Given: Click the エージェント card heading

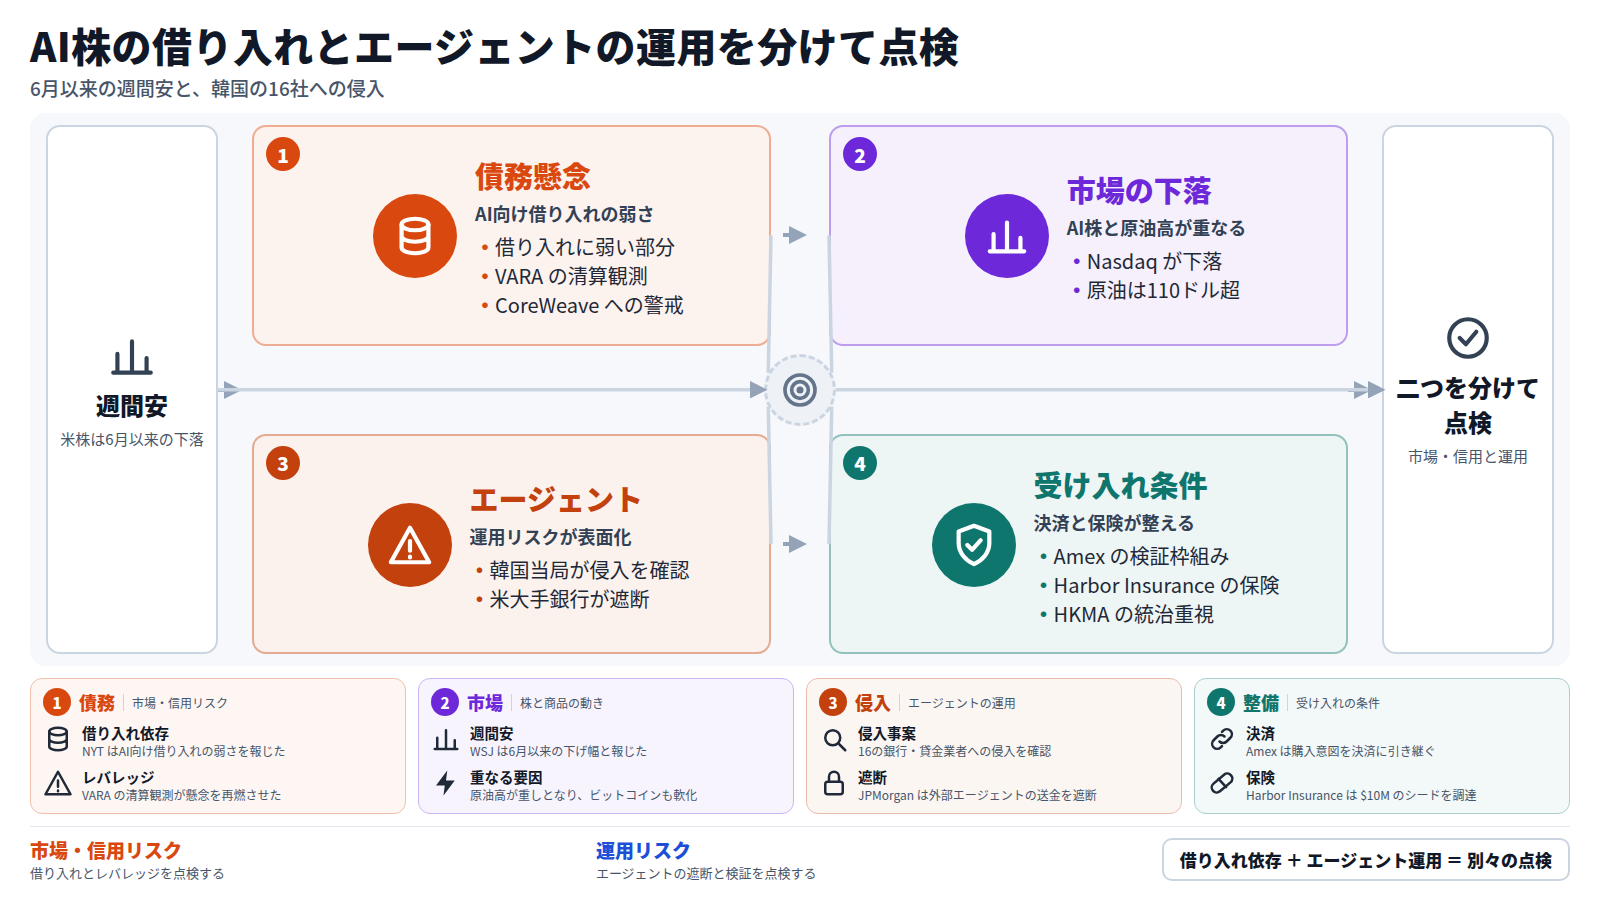Looking at the screenshot, I should [555, 500].
